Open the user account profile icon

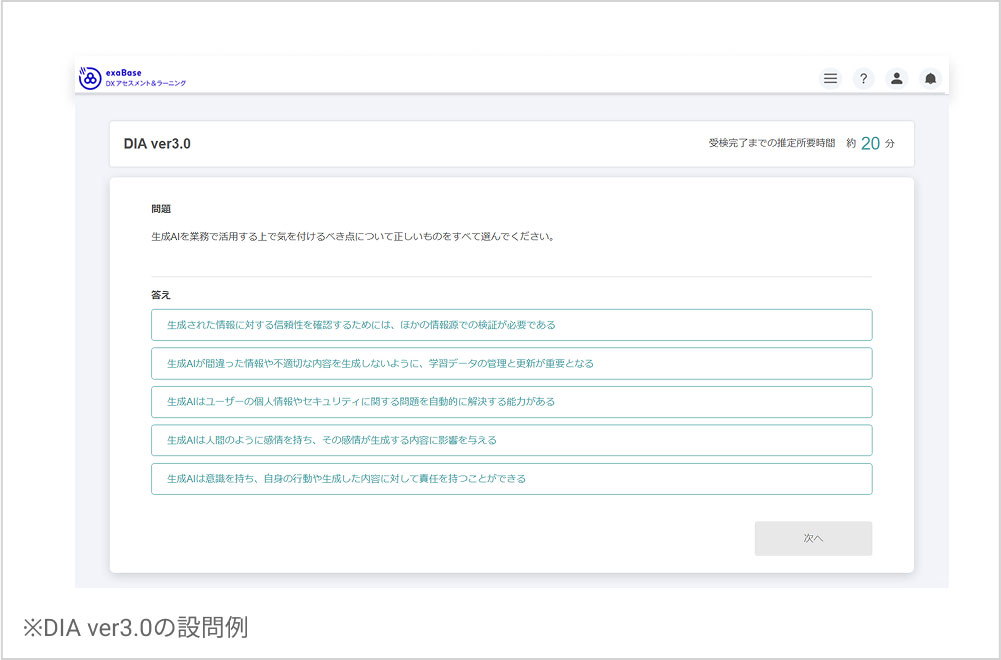897,78
